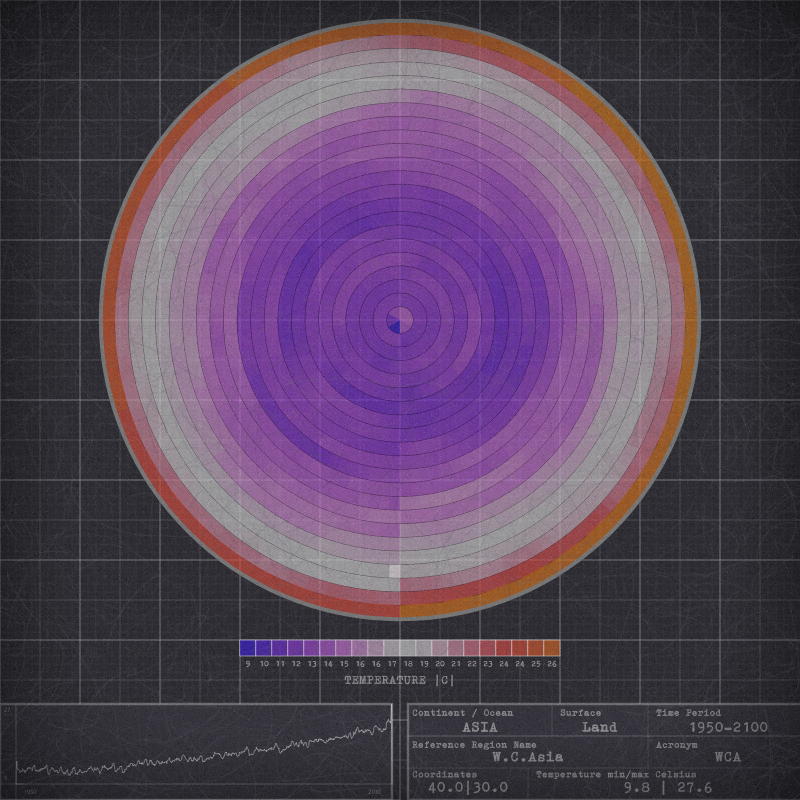Pick the legend swatch above number 22
The width and height of the screenshot is (800, 800).
(472, 648)
